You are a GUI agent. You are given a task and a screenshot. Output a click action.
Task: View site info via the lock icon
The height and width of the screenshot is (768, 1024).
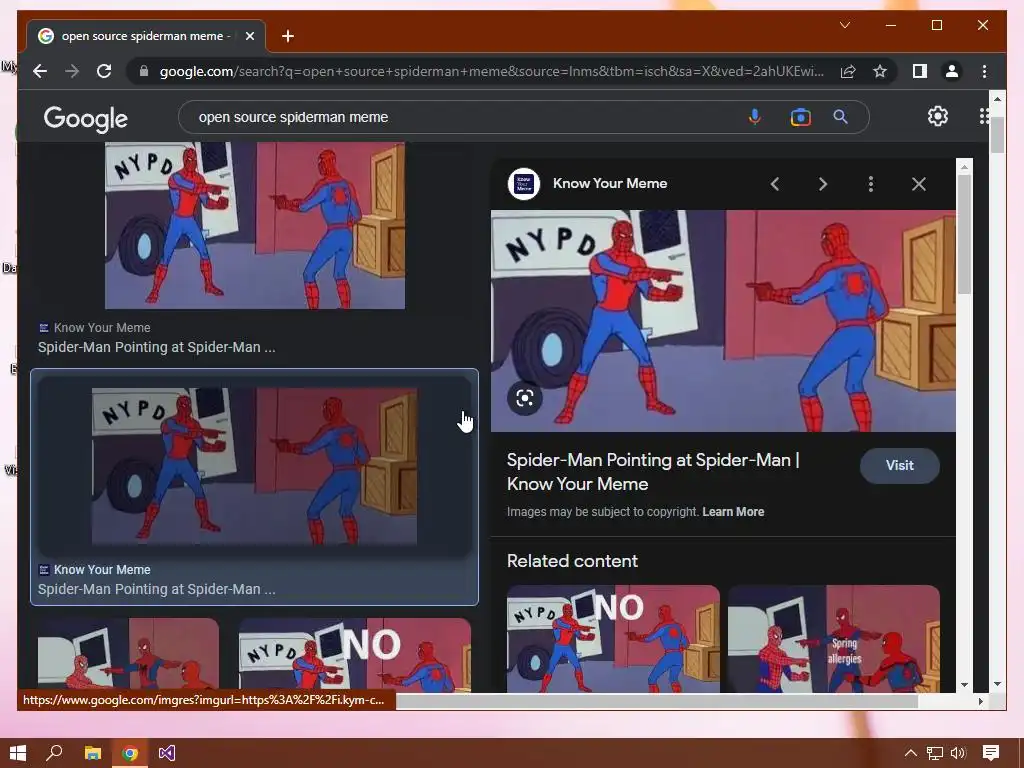click(144, 71)
